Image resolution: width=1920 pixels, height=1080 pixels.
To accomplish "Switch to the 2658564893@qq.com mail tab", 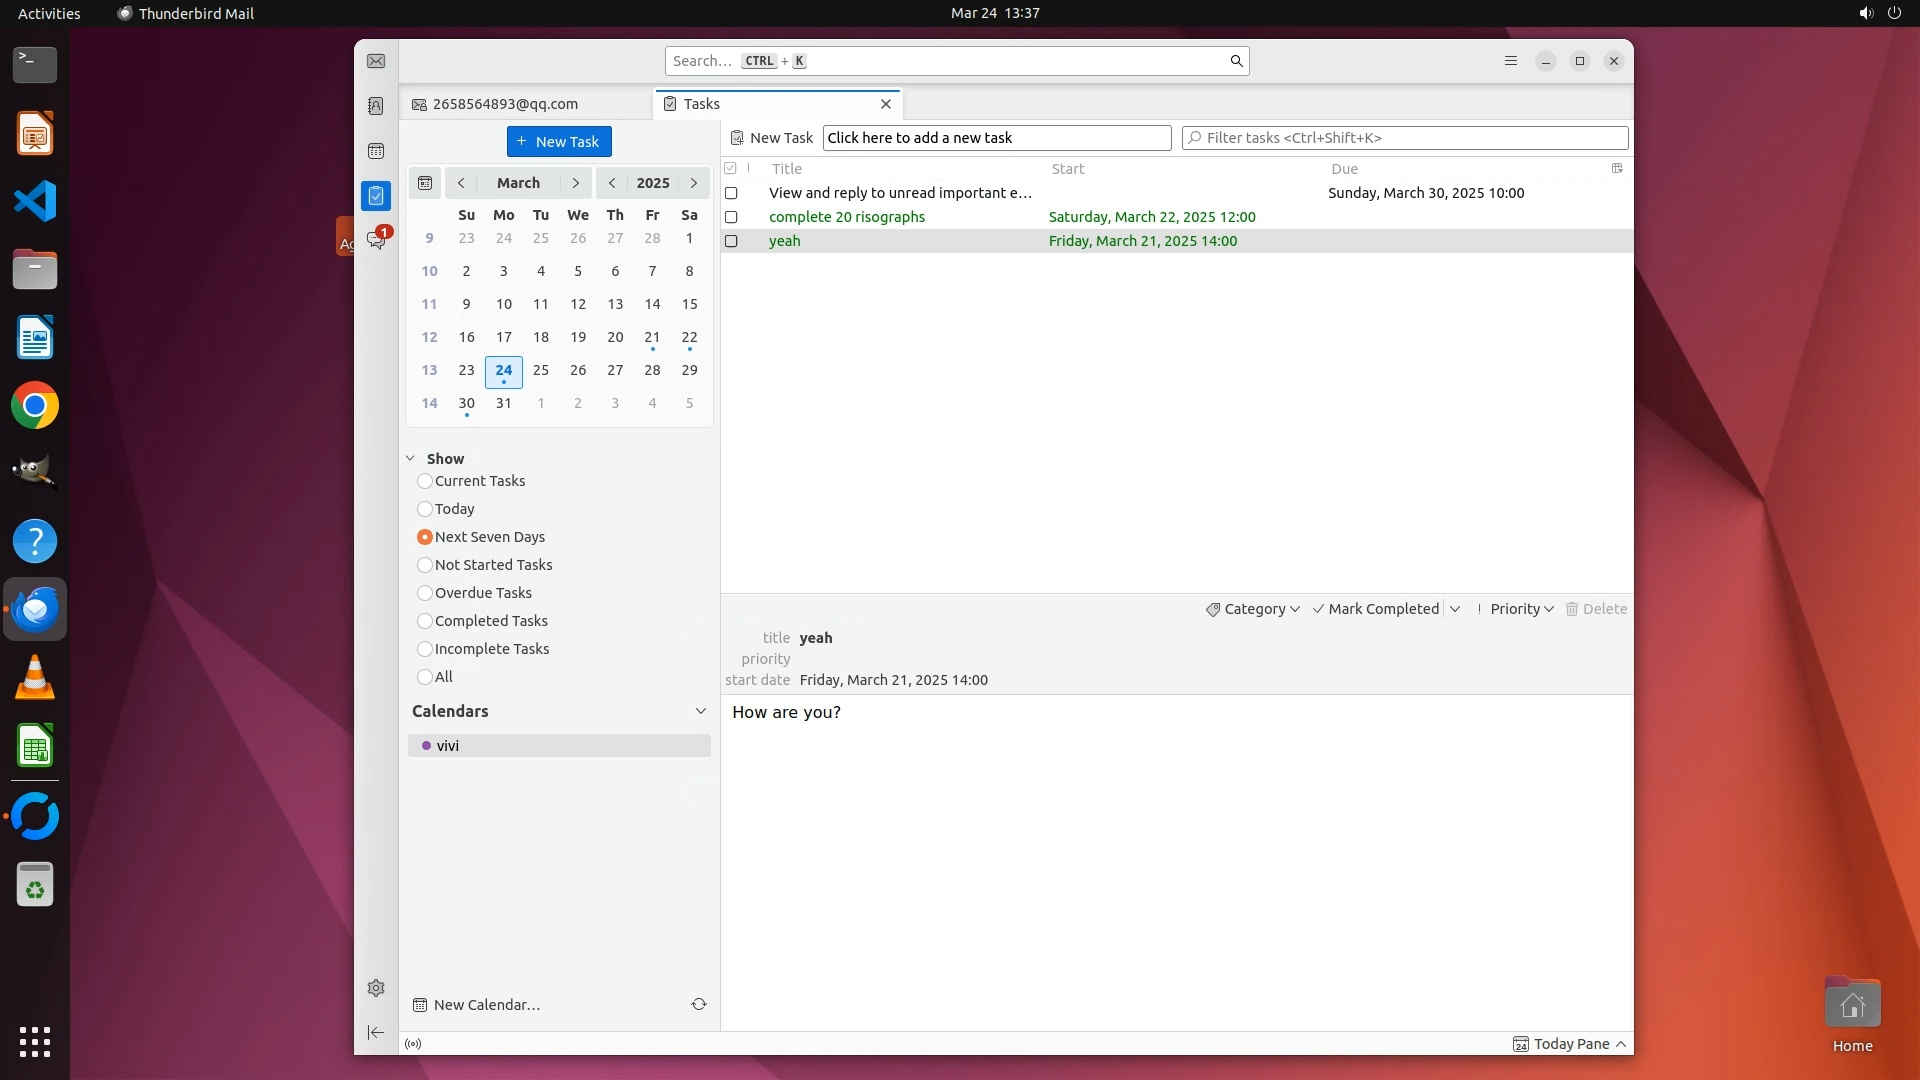I will tap(506, 104).
